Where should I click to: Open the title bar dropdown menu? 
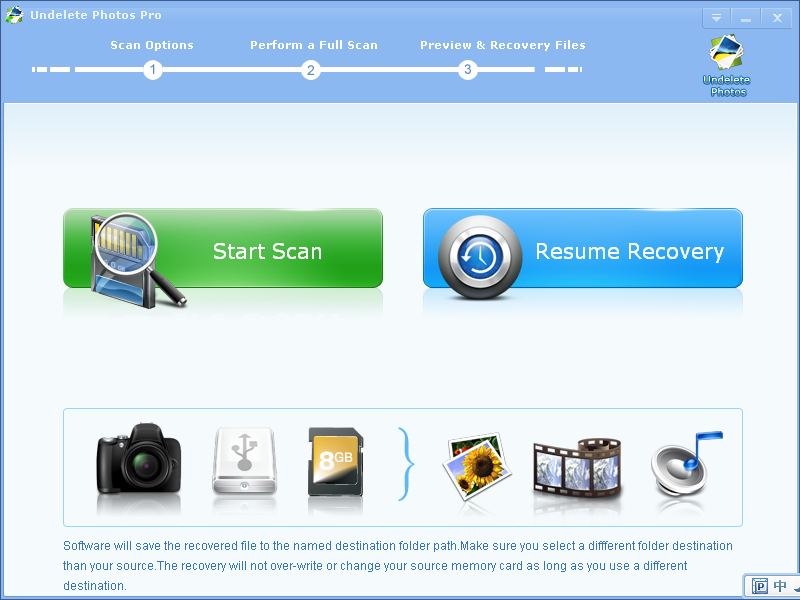(x=716, y=17)
